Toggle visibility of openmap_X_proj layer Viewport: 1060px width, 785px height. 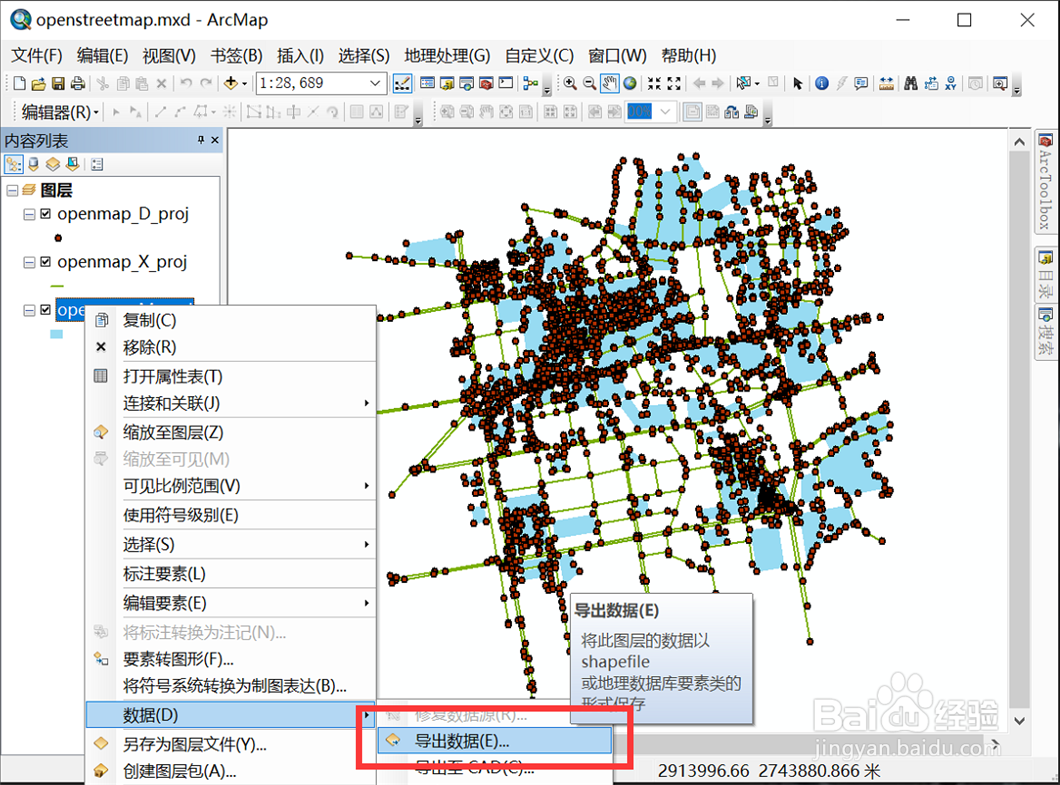tap(45, 262)
